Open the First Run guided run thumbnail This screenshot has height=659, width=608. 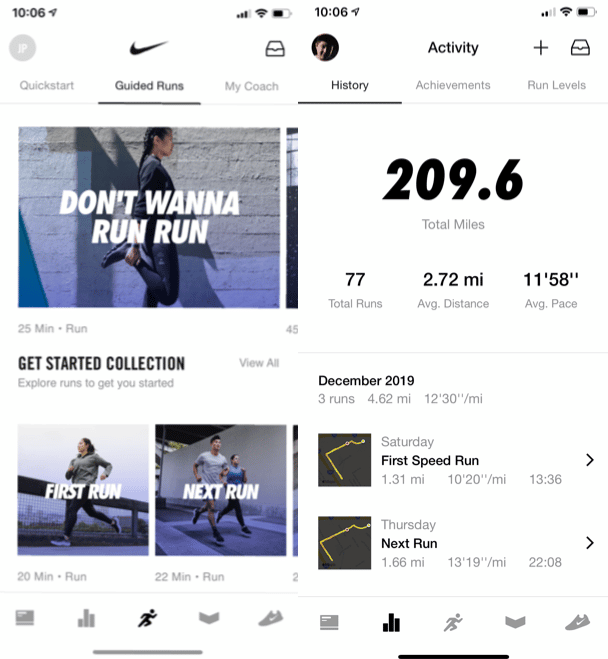point(83,490)
